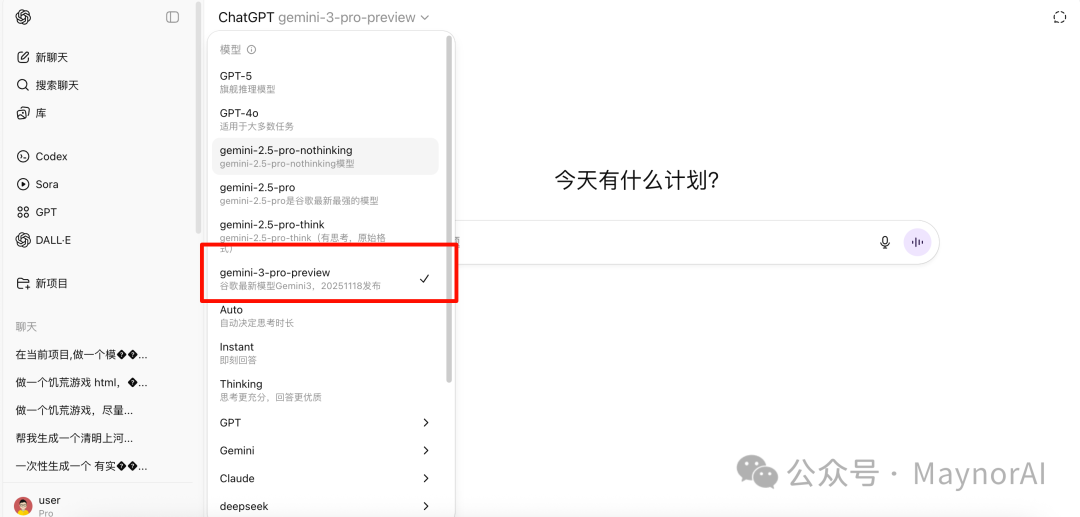Choose Auto thinking mode
This screenshot has width=1080, height=517.
click(325, 316)
